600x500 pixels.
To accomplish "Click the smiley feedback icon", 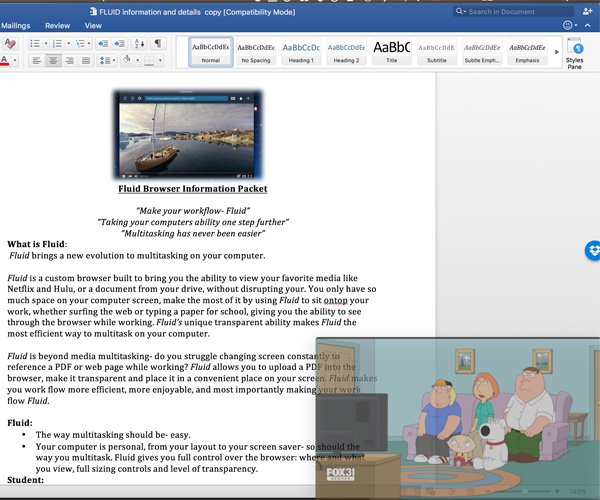I will (x=567, y=25).
